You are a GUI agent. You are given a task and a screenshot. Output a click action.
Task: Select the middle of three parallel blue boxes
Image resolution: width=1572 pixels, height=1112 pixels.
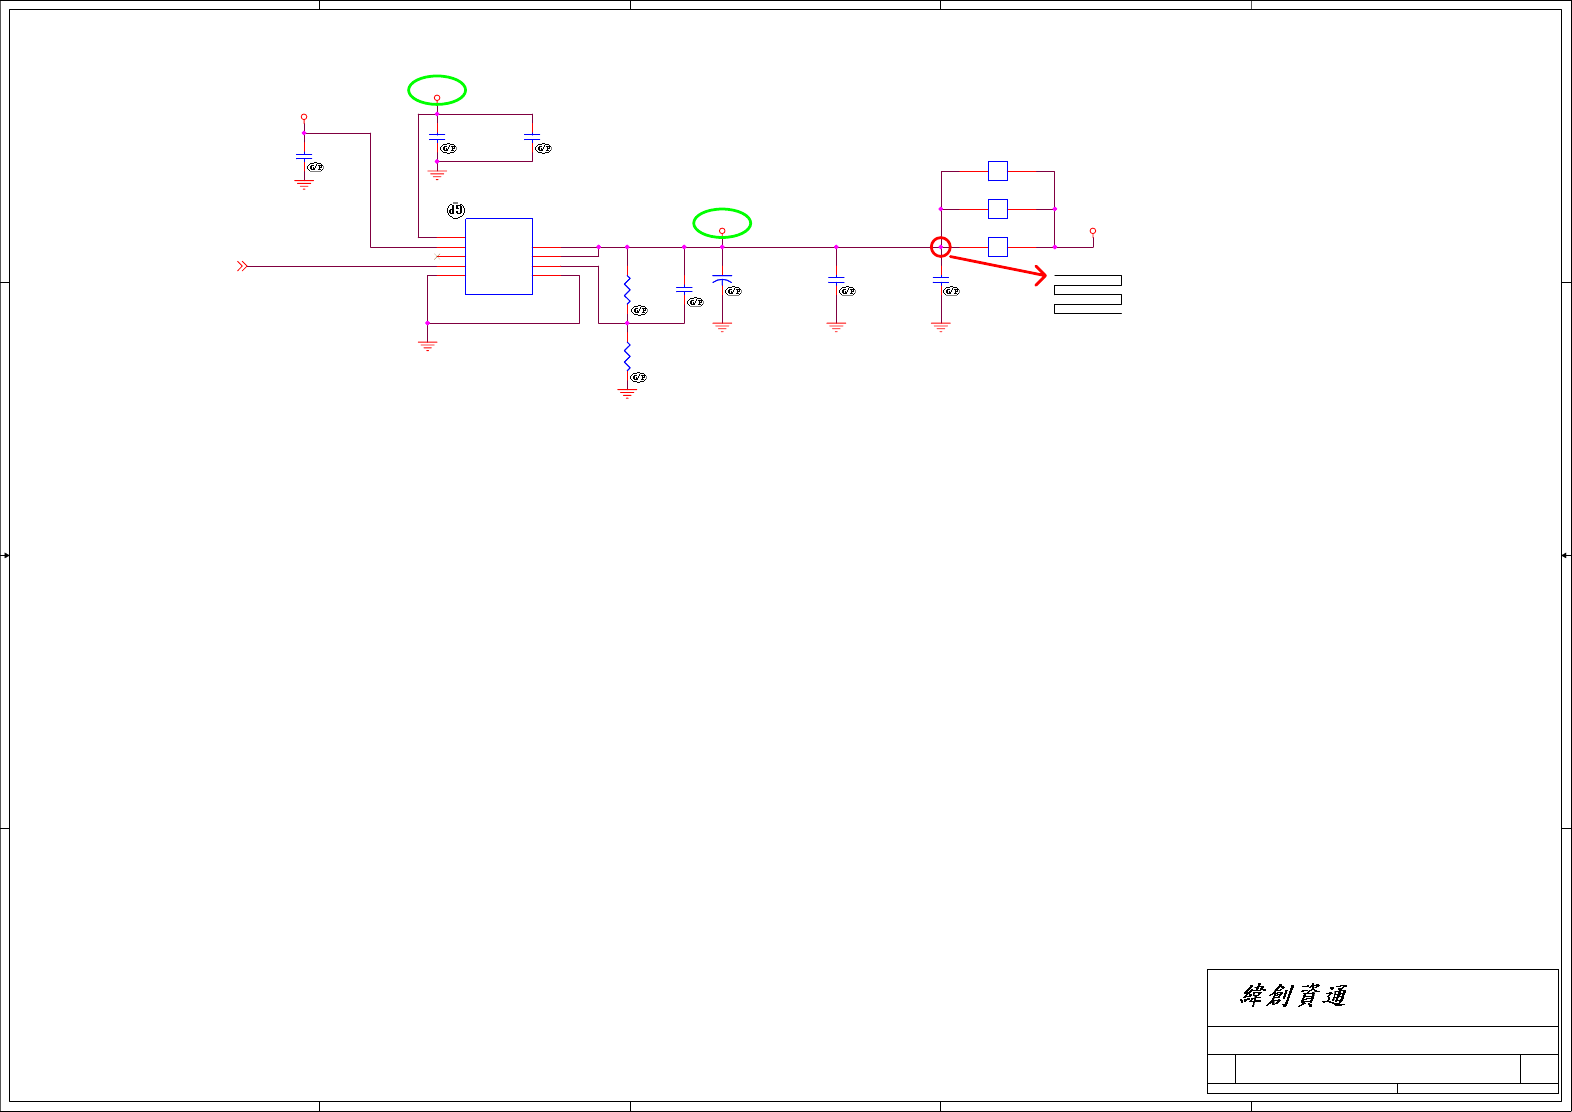(998, 209)
